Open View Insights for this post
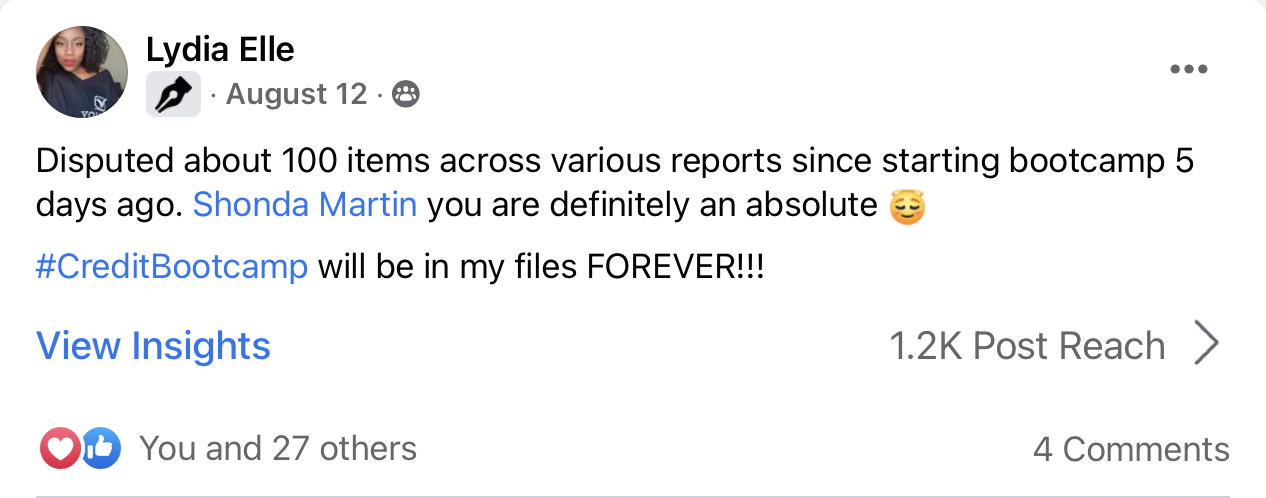The height and width of the screenshot is (498, 1266). (x=153, y=346)
